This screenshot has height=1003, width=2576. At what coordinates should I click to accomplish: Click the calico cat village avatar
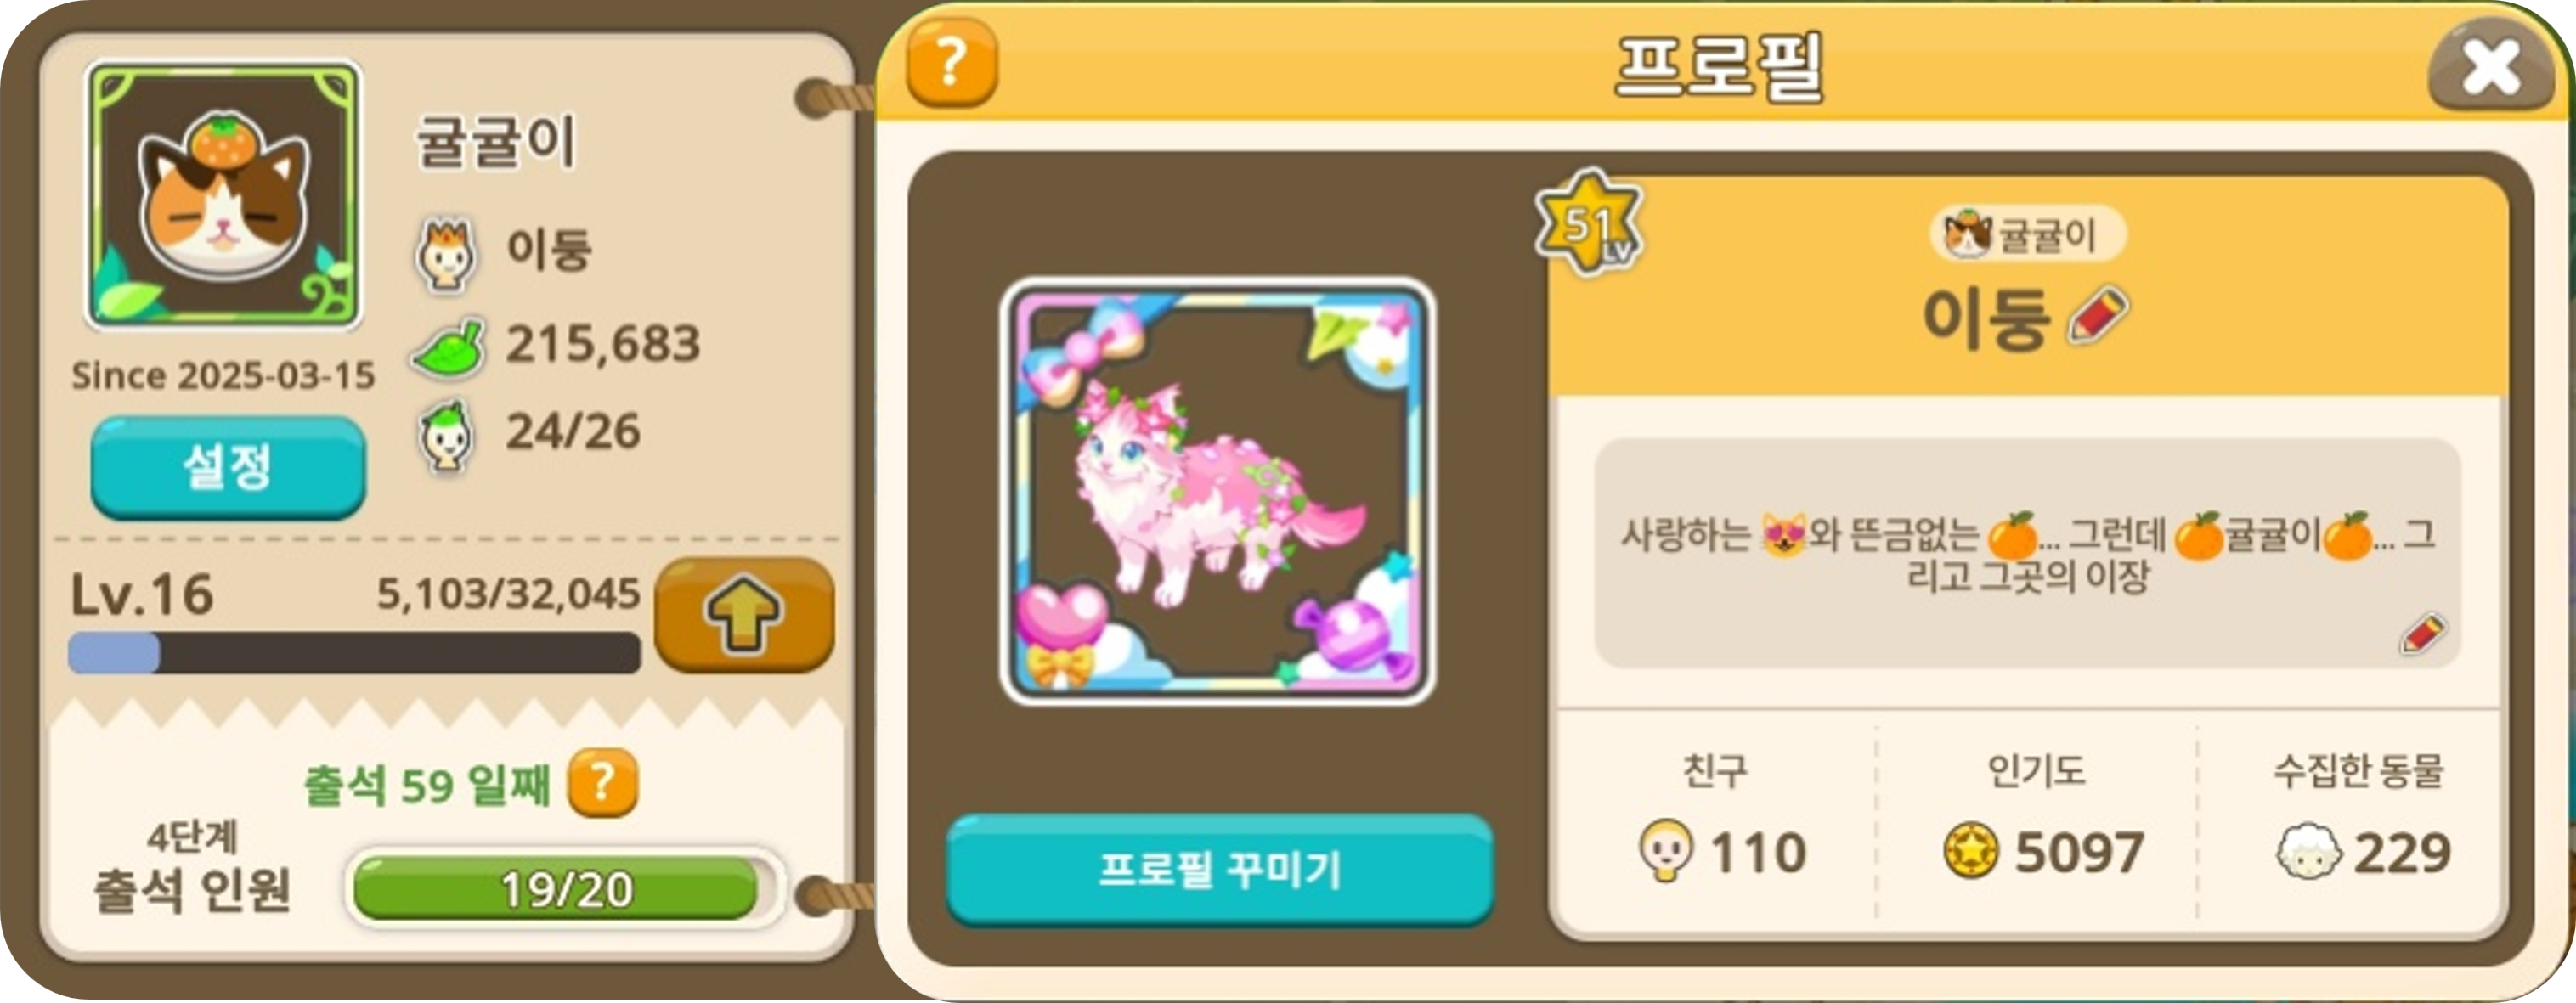tap(224, 196)
